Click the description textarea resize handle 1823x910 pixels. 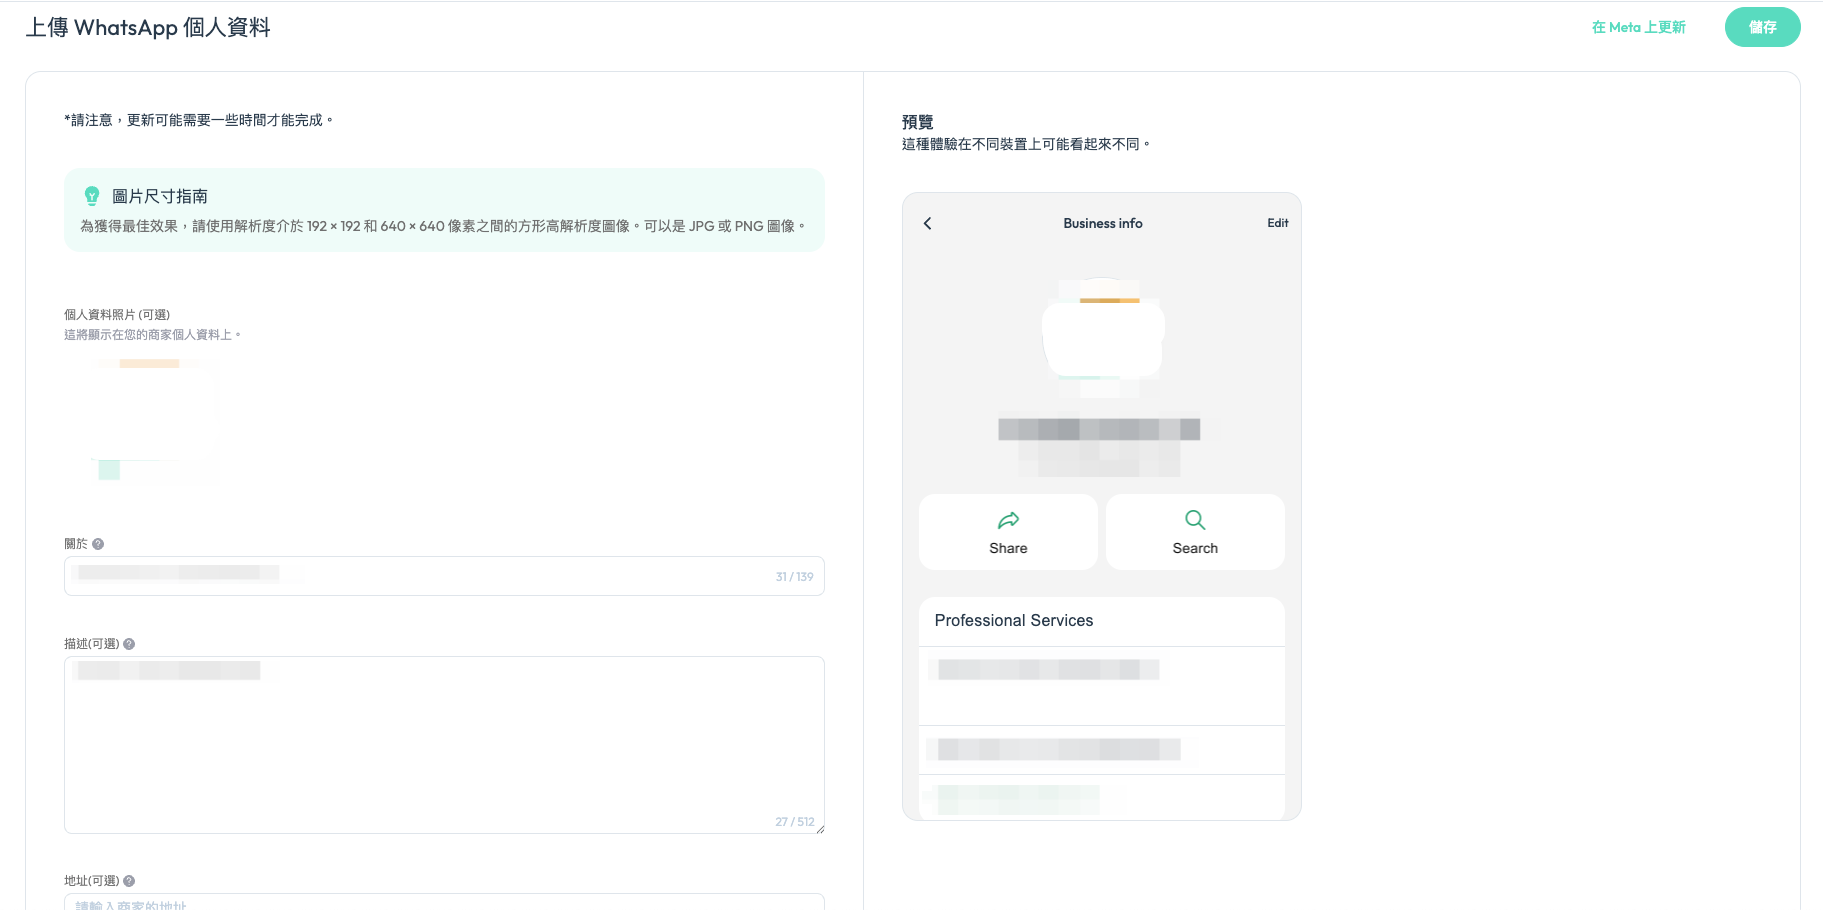click(x=820, y=829)
